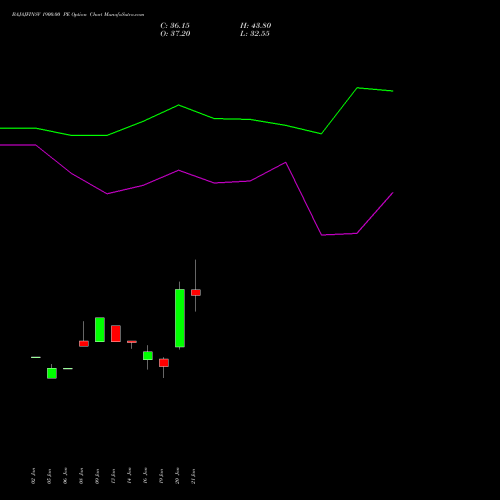Click the '02 Jan' date axis label
This screenshot has width=500, height=500.
pos(33,476)
